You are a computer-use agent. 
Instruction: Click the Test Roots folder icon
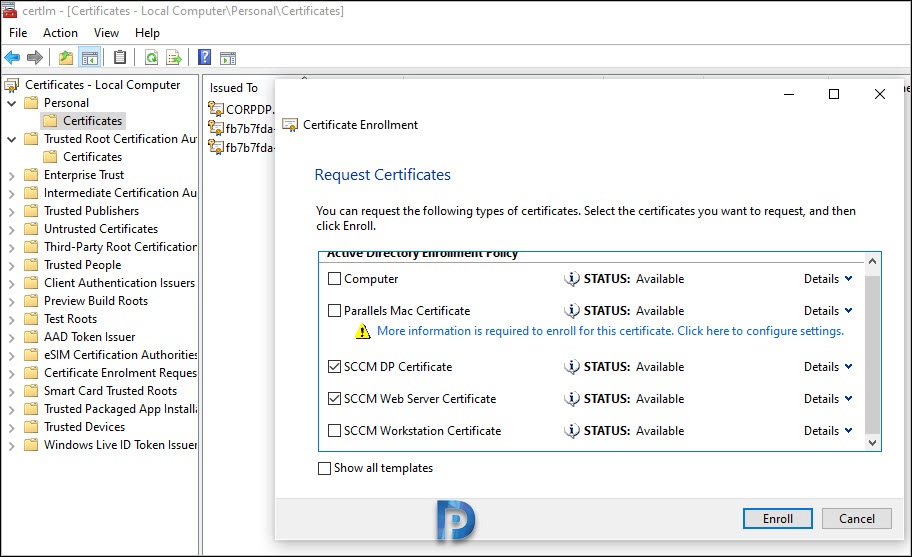[31, 319]
